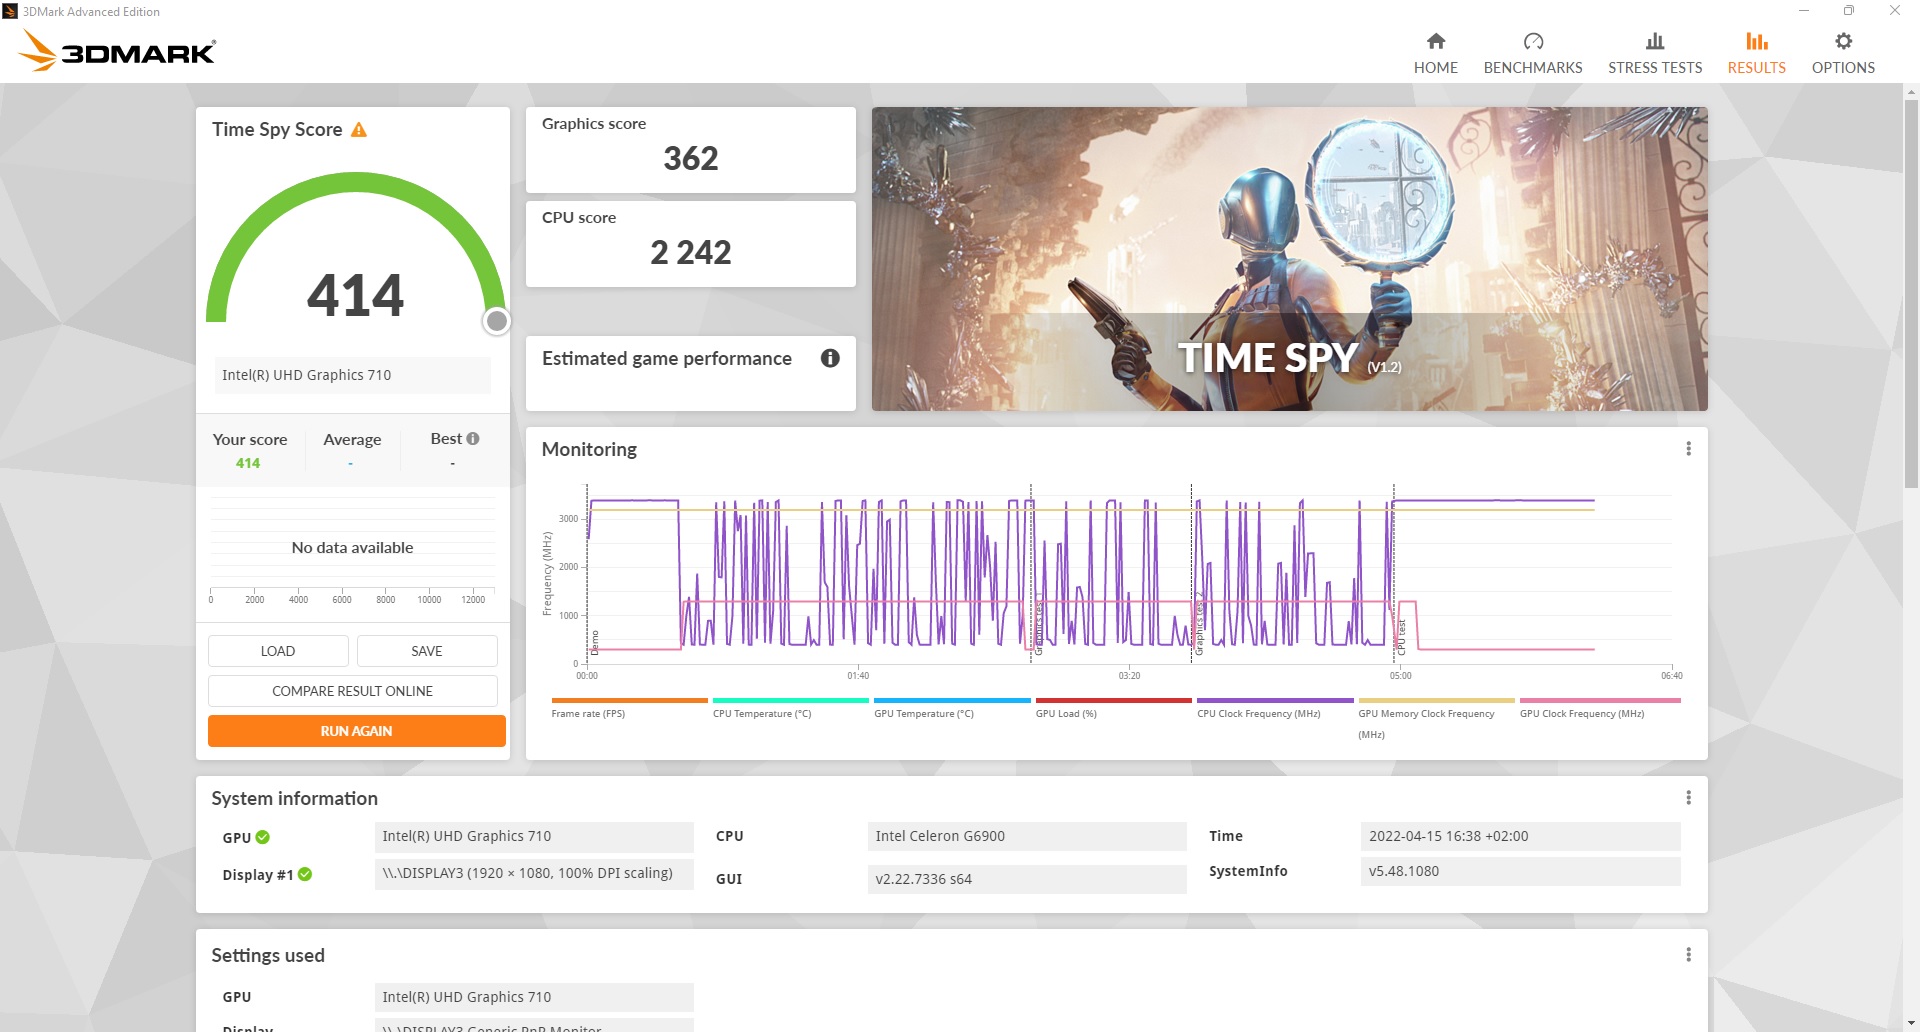This screenshot has height=1032, width=1920.
Task: Switch to STRESS TESTS tab
Action: point(1654,53)
